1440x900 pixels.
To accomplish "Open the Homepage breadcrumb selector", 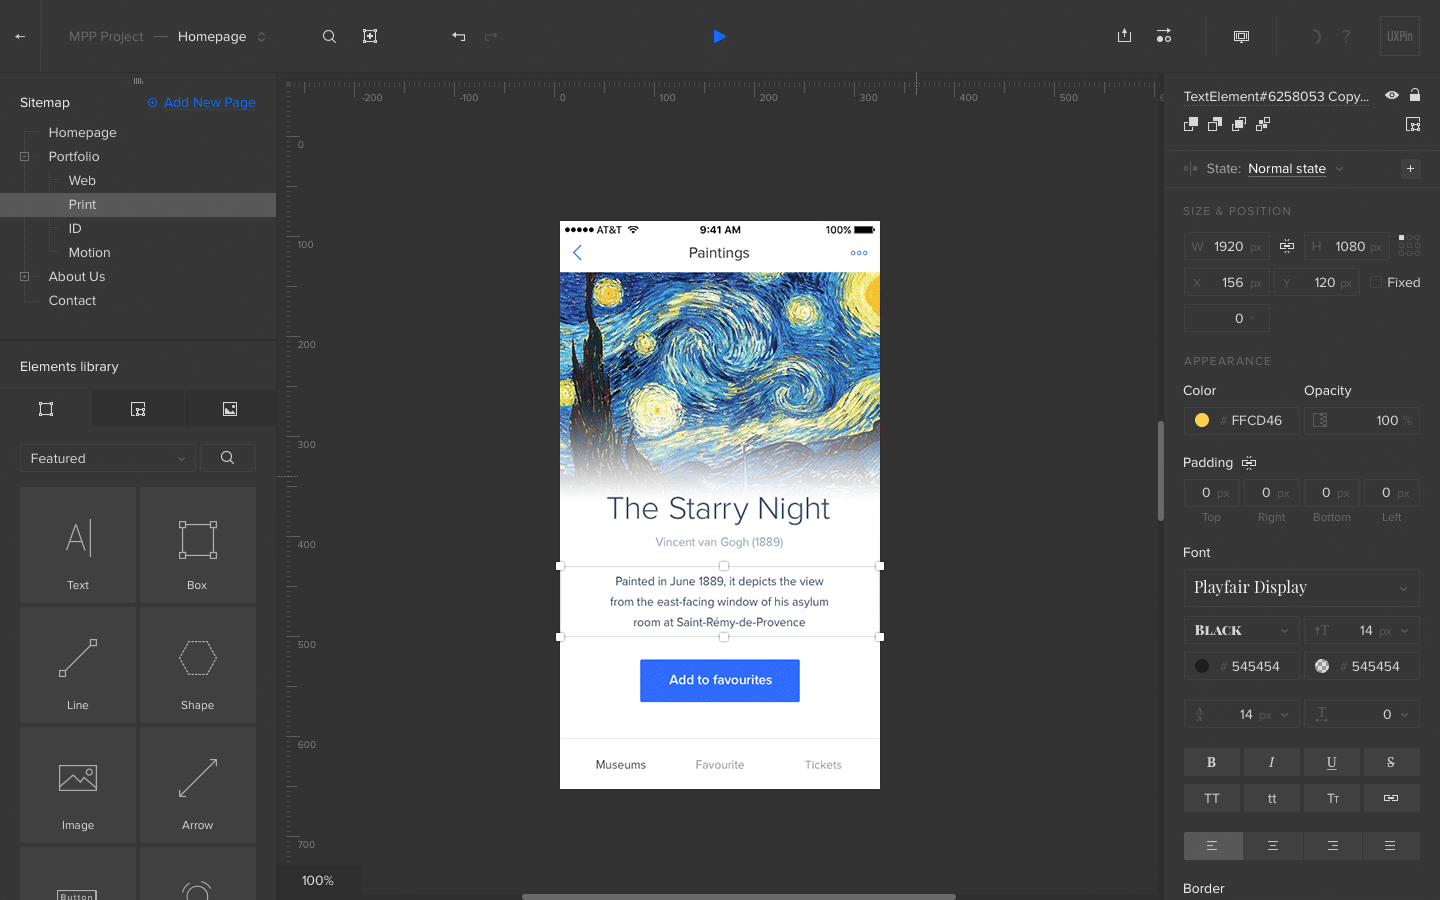I will click(220, 36).
